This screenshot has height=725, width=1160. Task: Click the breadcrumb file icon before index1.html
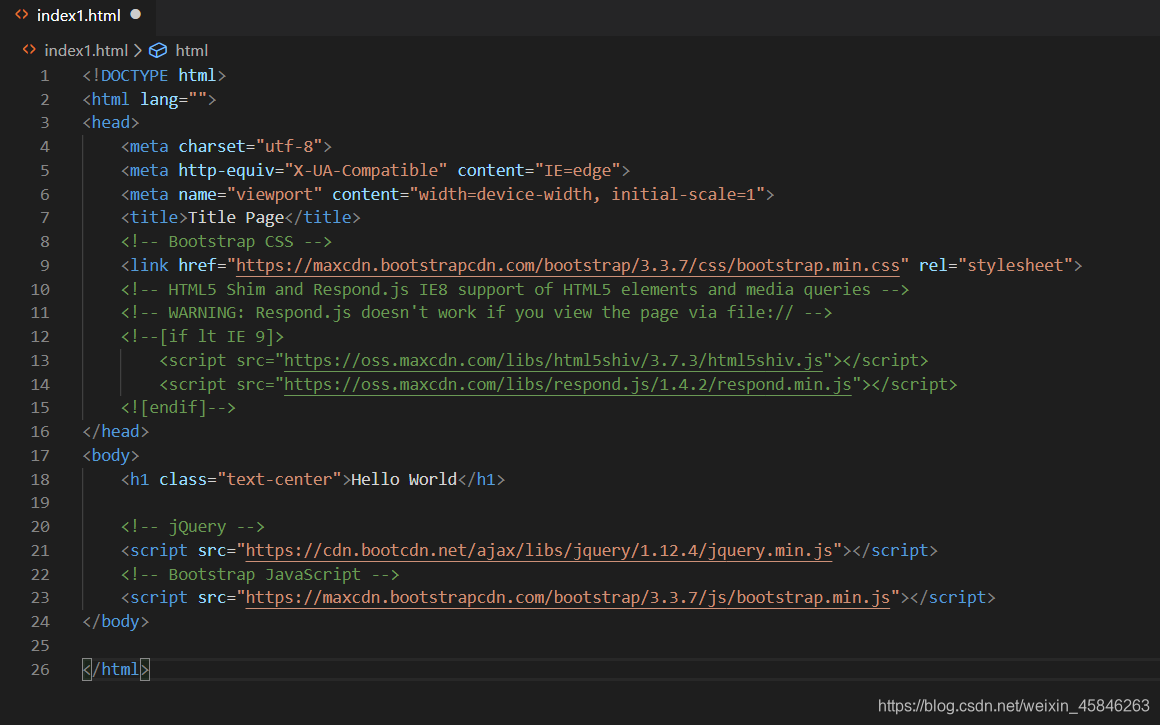pos(29,50)
